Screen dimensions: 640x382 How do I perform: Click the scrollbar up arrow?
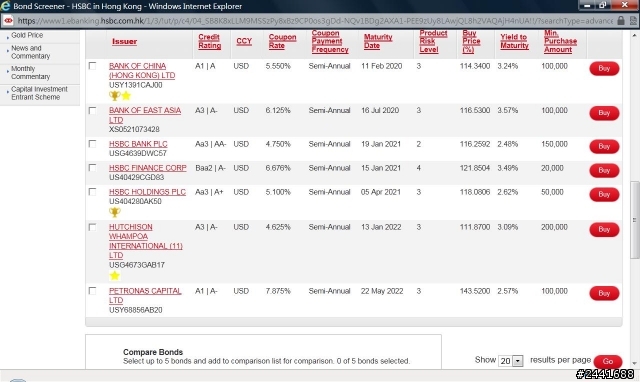[x=634, y=36]
